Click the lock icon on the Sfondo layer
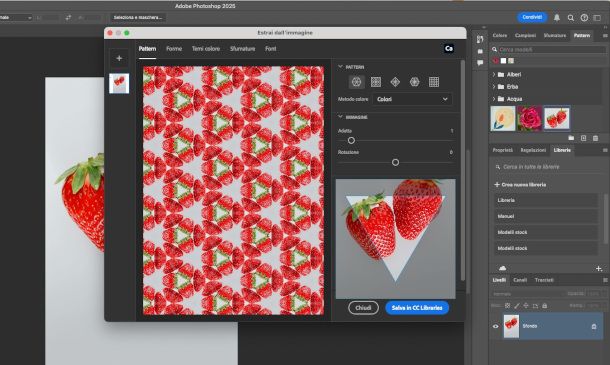Image resolution: width=610 pixels, height=365 pixels. click(594, 326)
